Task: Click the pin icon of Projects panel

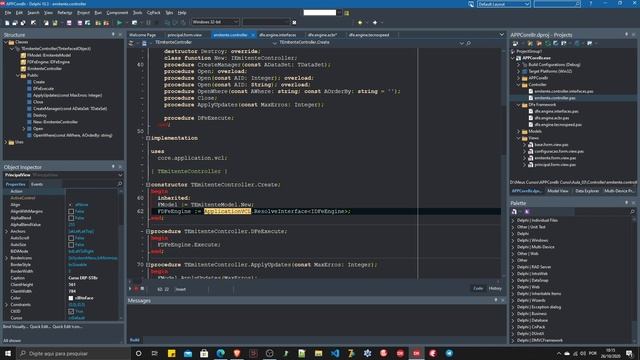Action: (626, 35)
